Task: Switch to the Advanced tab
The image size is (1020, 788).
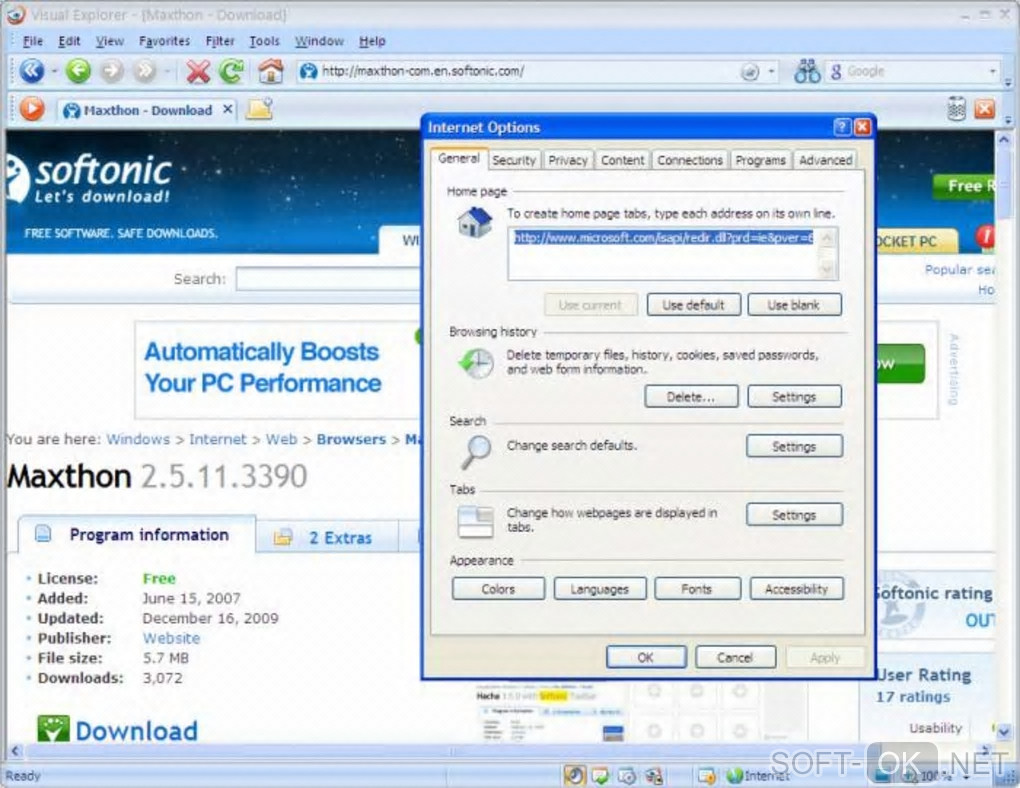Action: [825, 160]
